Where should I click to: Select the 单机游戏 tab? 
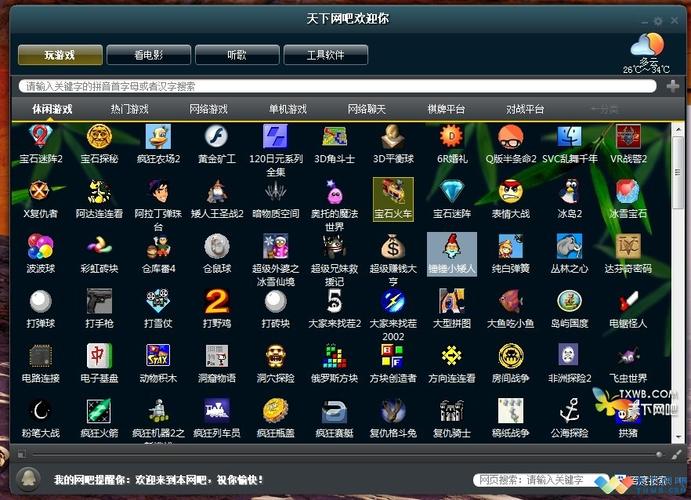point(288,109)
